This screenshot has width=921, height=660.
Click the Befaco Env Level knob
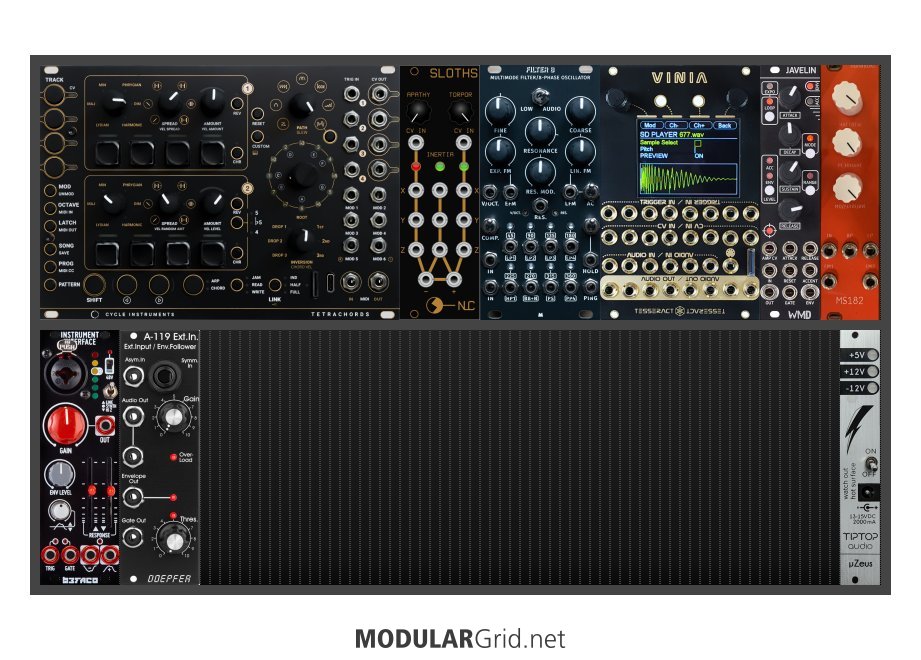(59, 474)
